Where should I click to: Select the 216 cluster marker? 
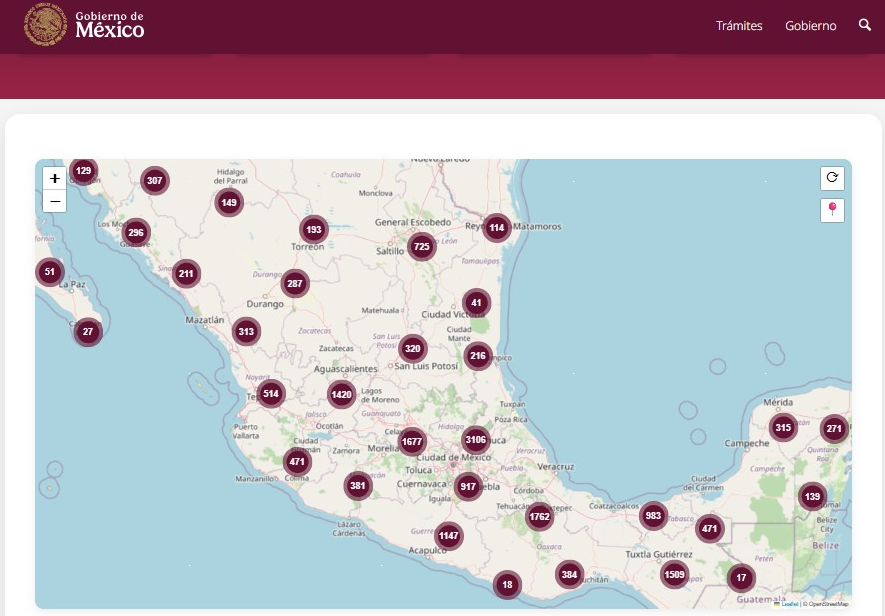coord(478,356)
